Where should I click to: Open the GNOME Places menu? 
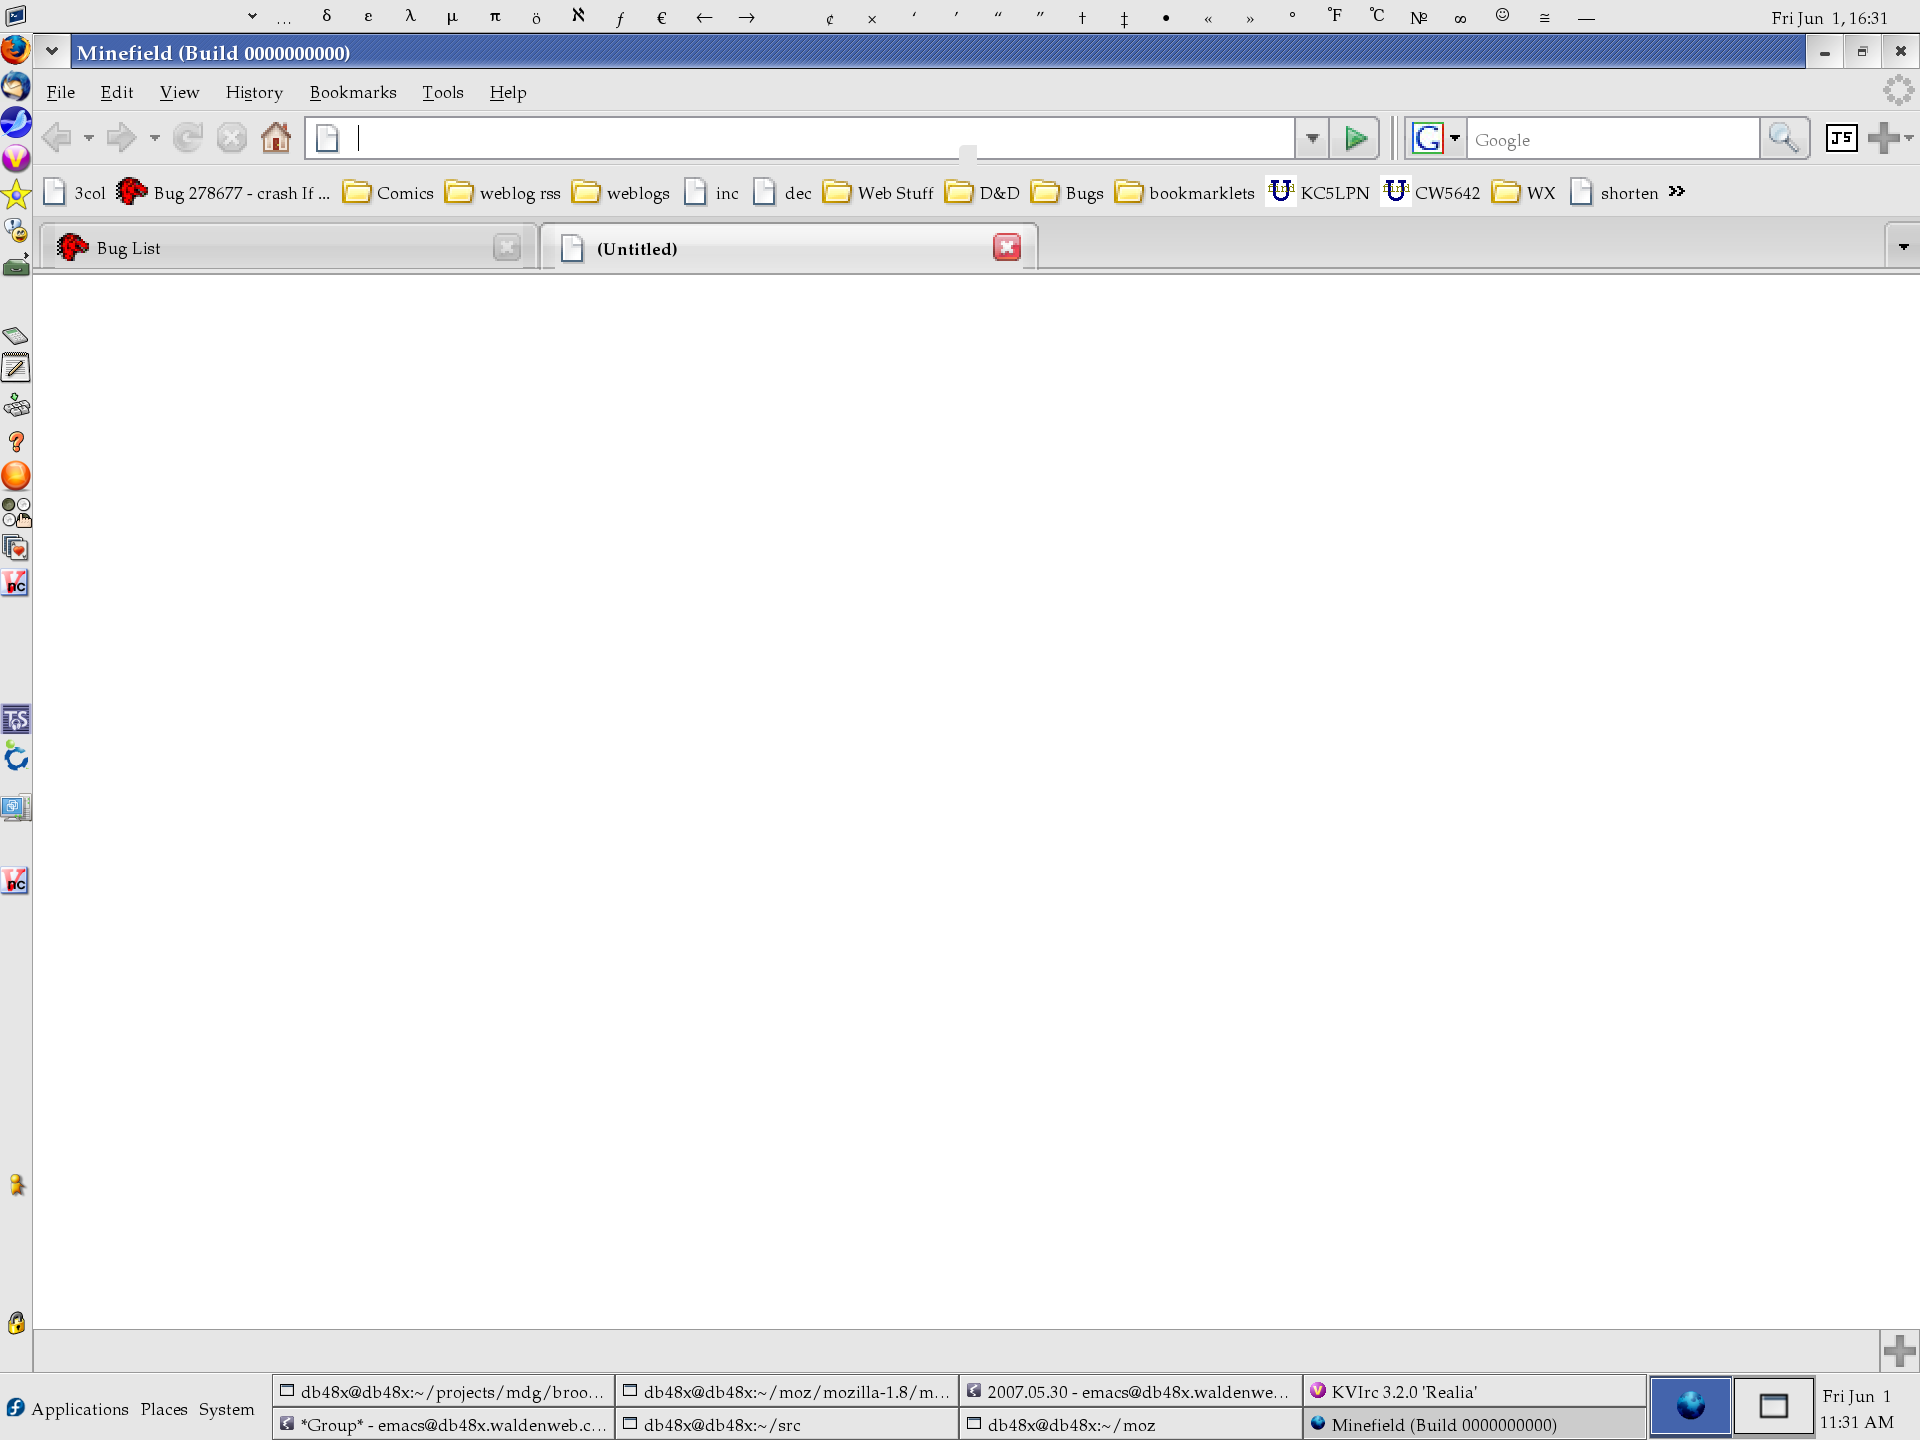pos(164,1409)
